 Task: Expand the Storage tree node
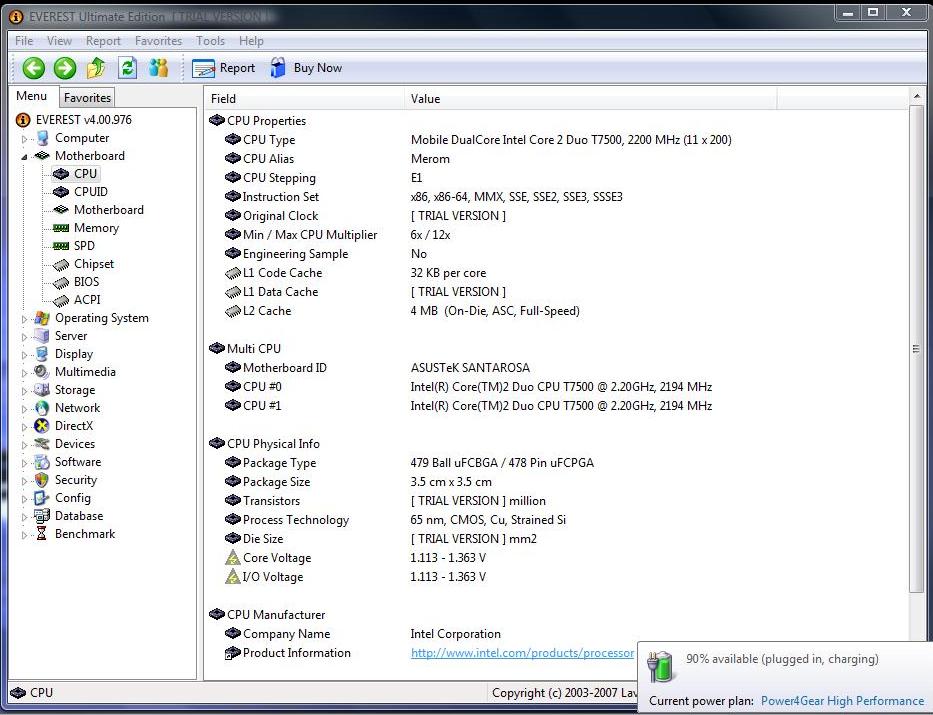(24, 391)
